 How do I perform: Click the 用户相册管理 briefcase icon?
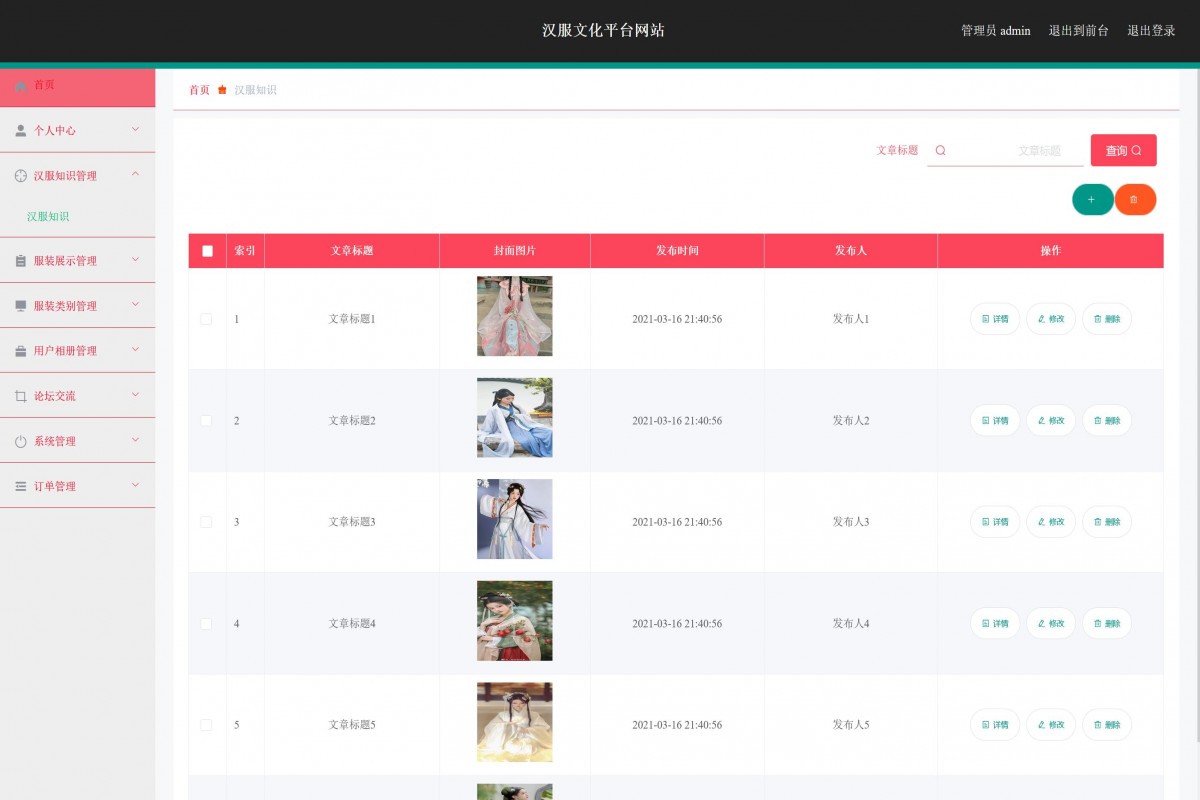click(21, 351)
